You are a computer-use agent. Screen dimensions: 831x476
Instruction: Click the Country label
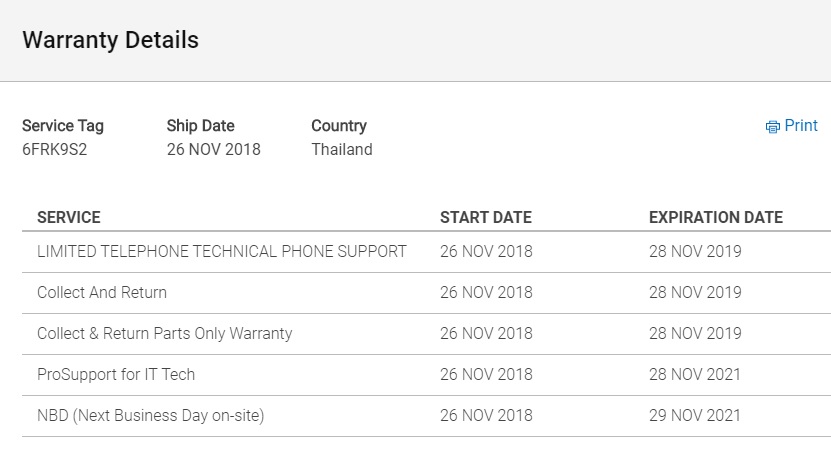click(x=339, y=126)
